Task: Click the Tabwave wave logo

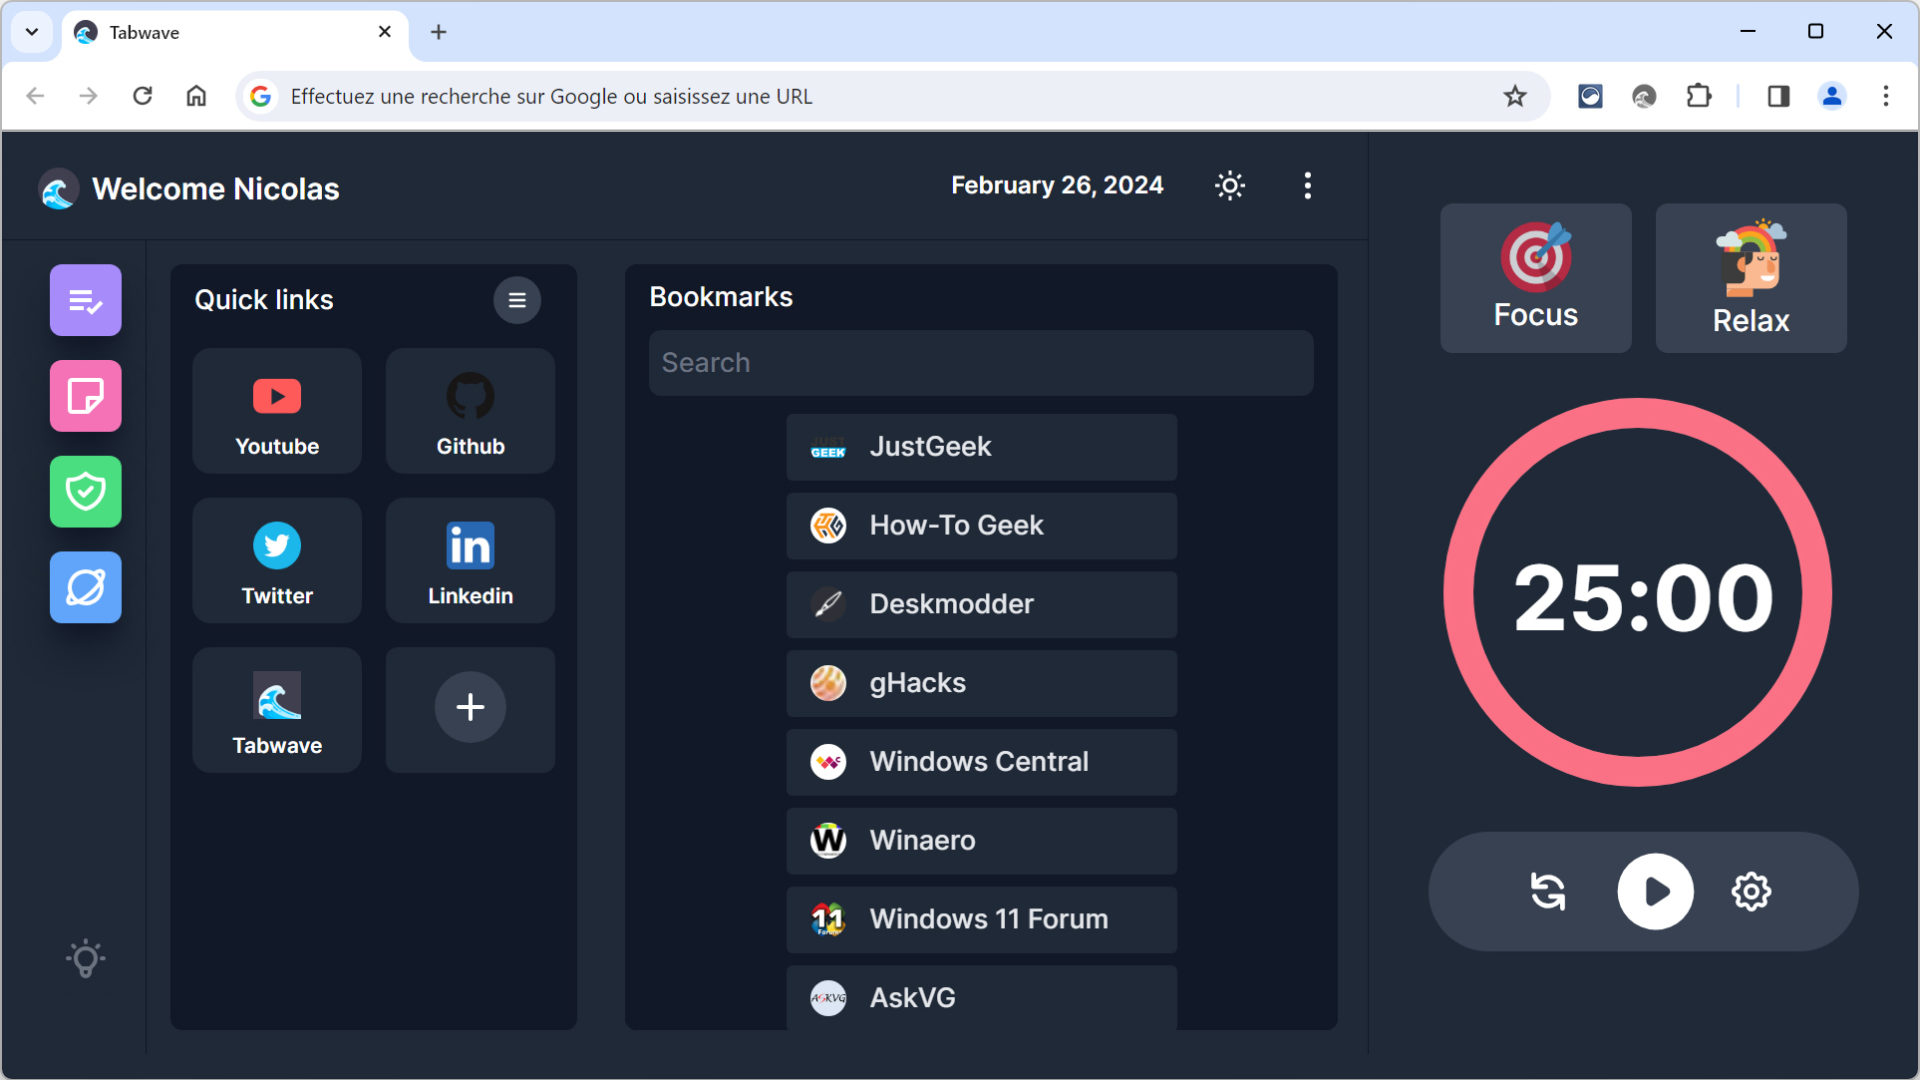Action: pos(59,189)
